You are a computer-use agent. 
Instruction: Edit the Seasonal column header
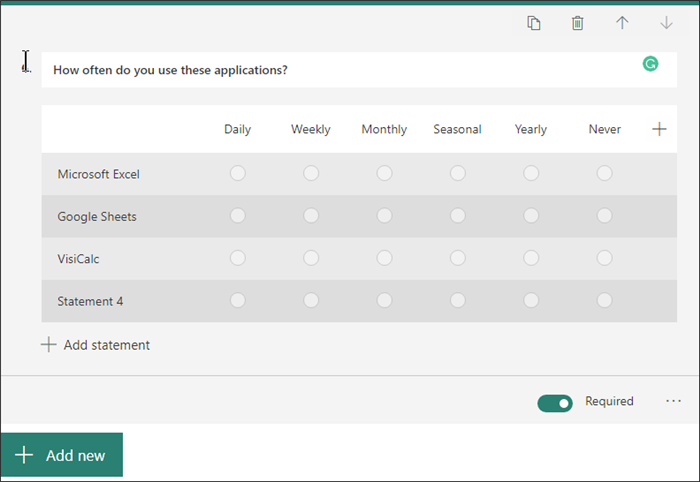457,129
